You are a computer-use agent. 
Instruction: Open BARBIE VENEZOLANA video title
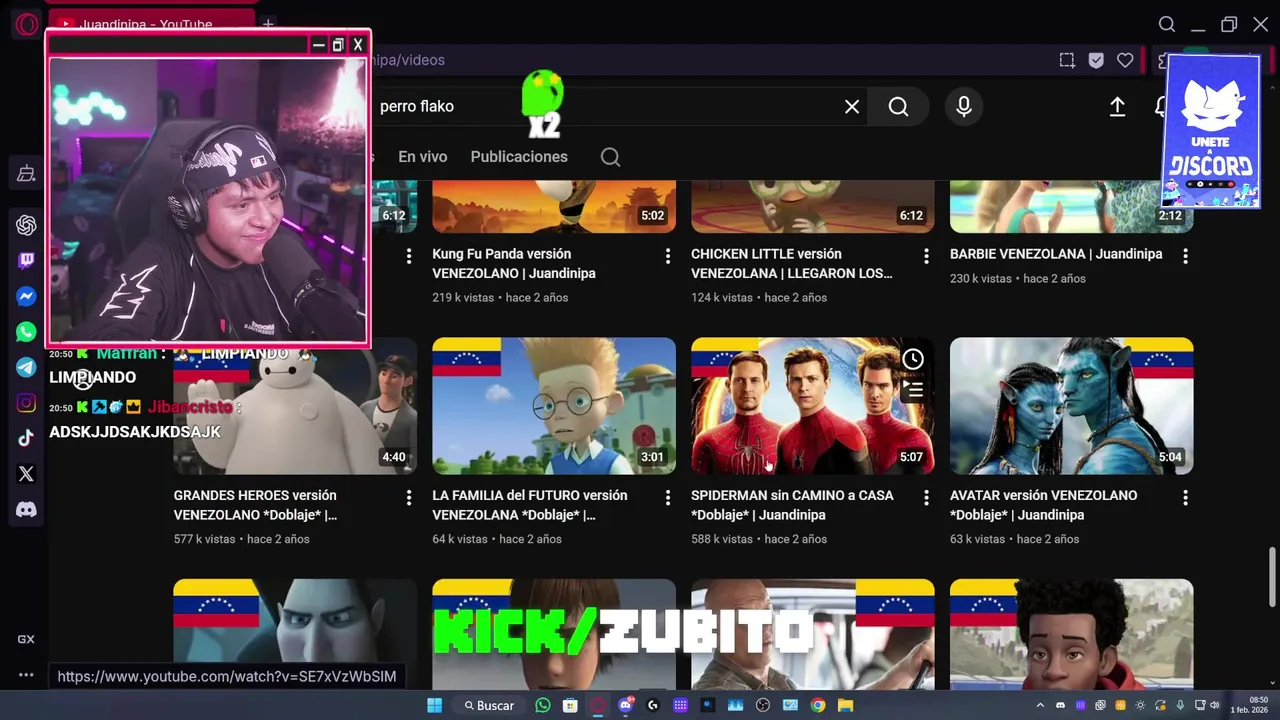pyautogui.click(x=1056, y=254)
